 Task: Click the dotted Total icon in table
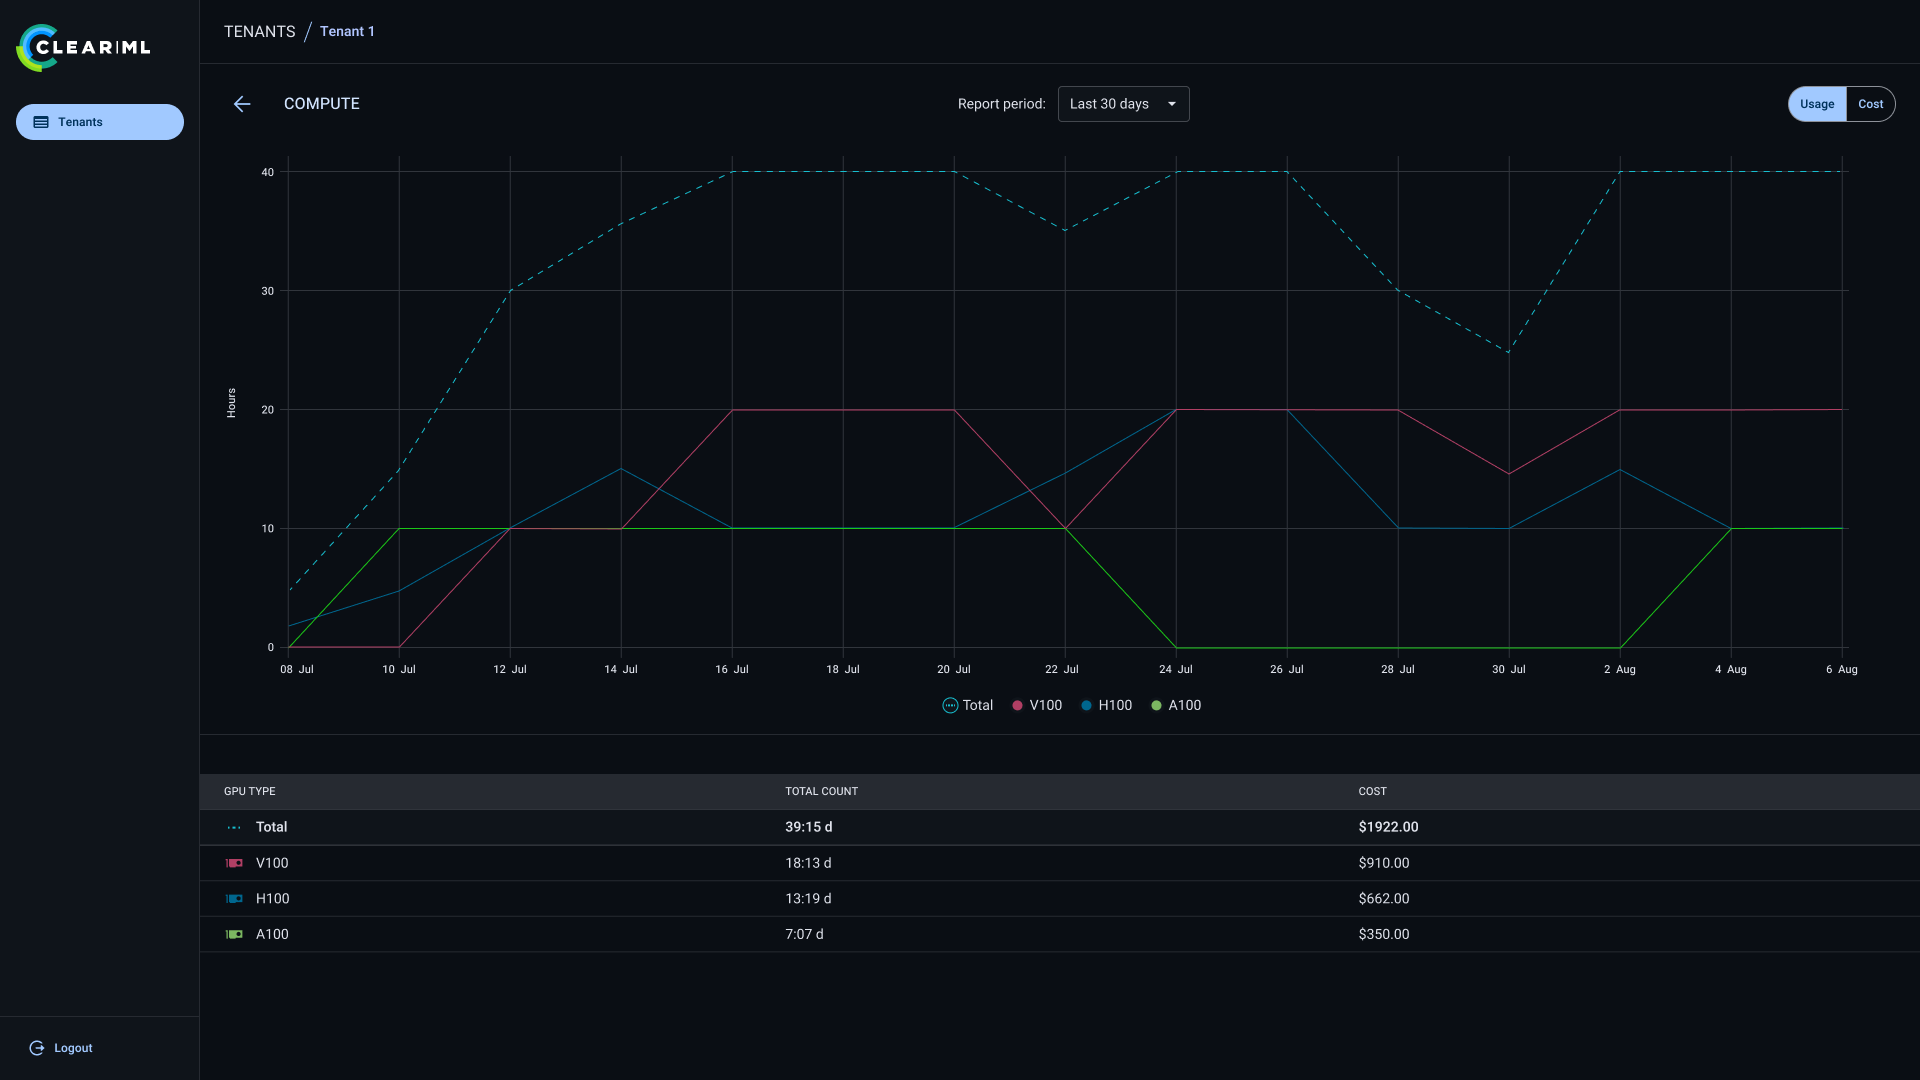click(234, 827)
